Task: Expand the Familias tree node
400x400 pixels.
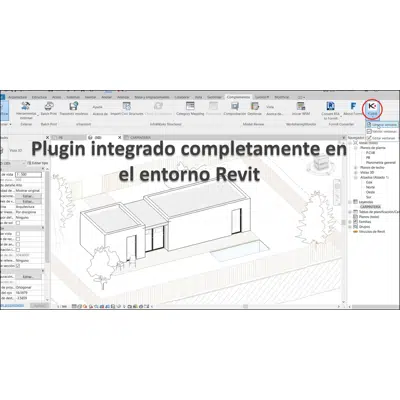Action: click(x=350, y=222)
